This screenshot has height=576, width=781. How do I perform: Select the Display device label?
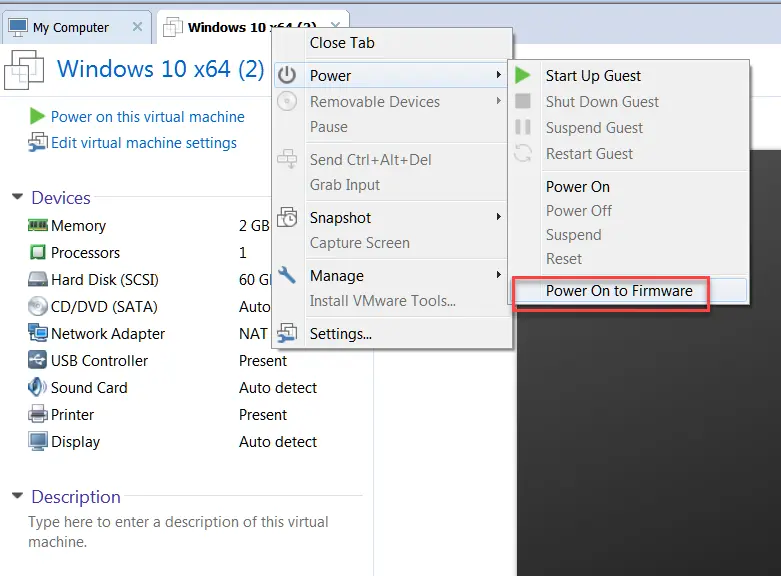tap(75, 442)
